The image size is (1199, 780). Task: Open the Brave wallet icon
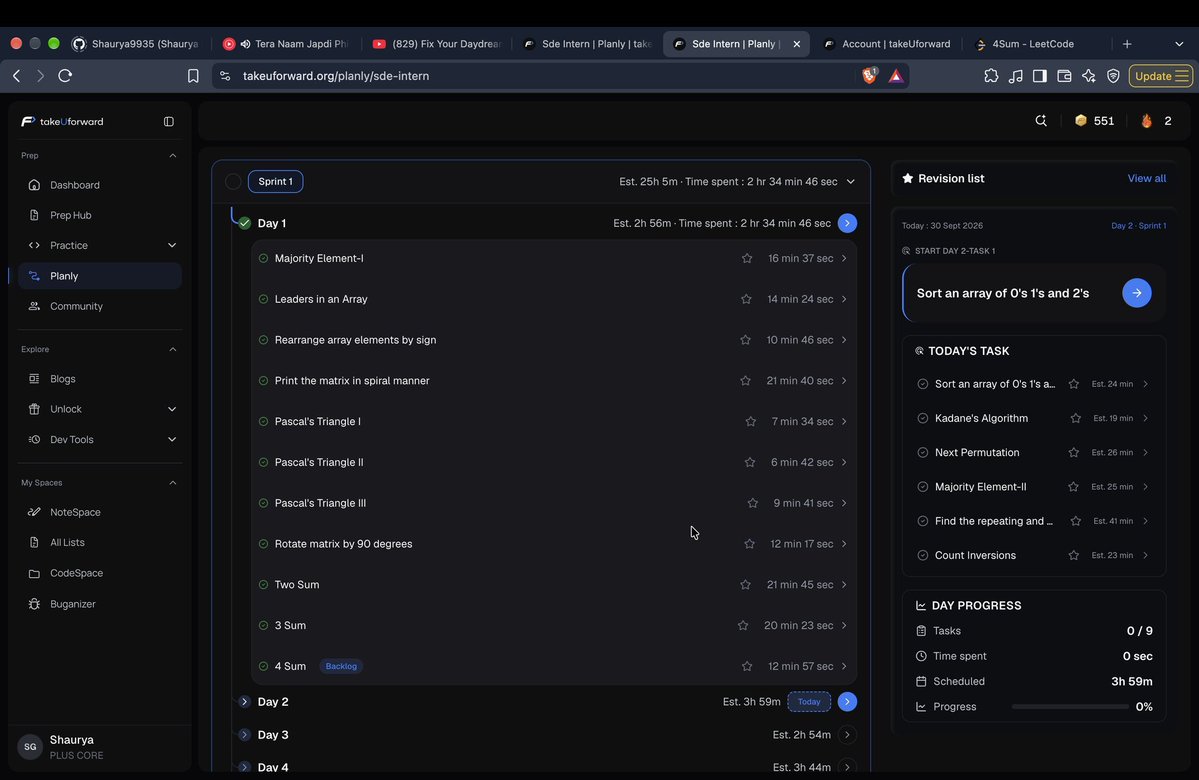[x=1064, y=76]
